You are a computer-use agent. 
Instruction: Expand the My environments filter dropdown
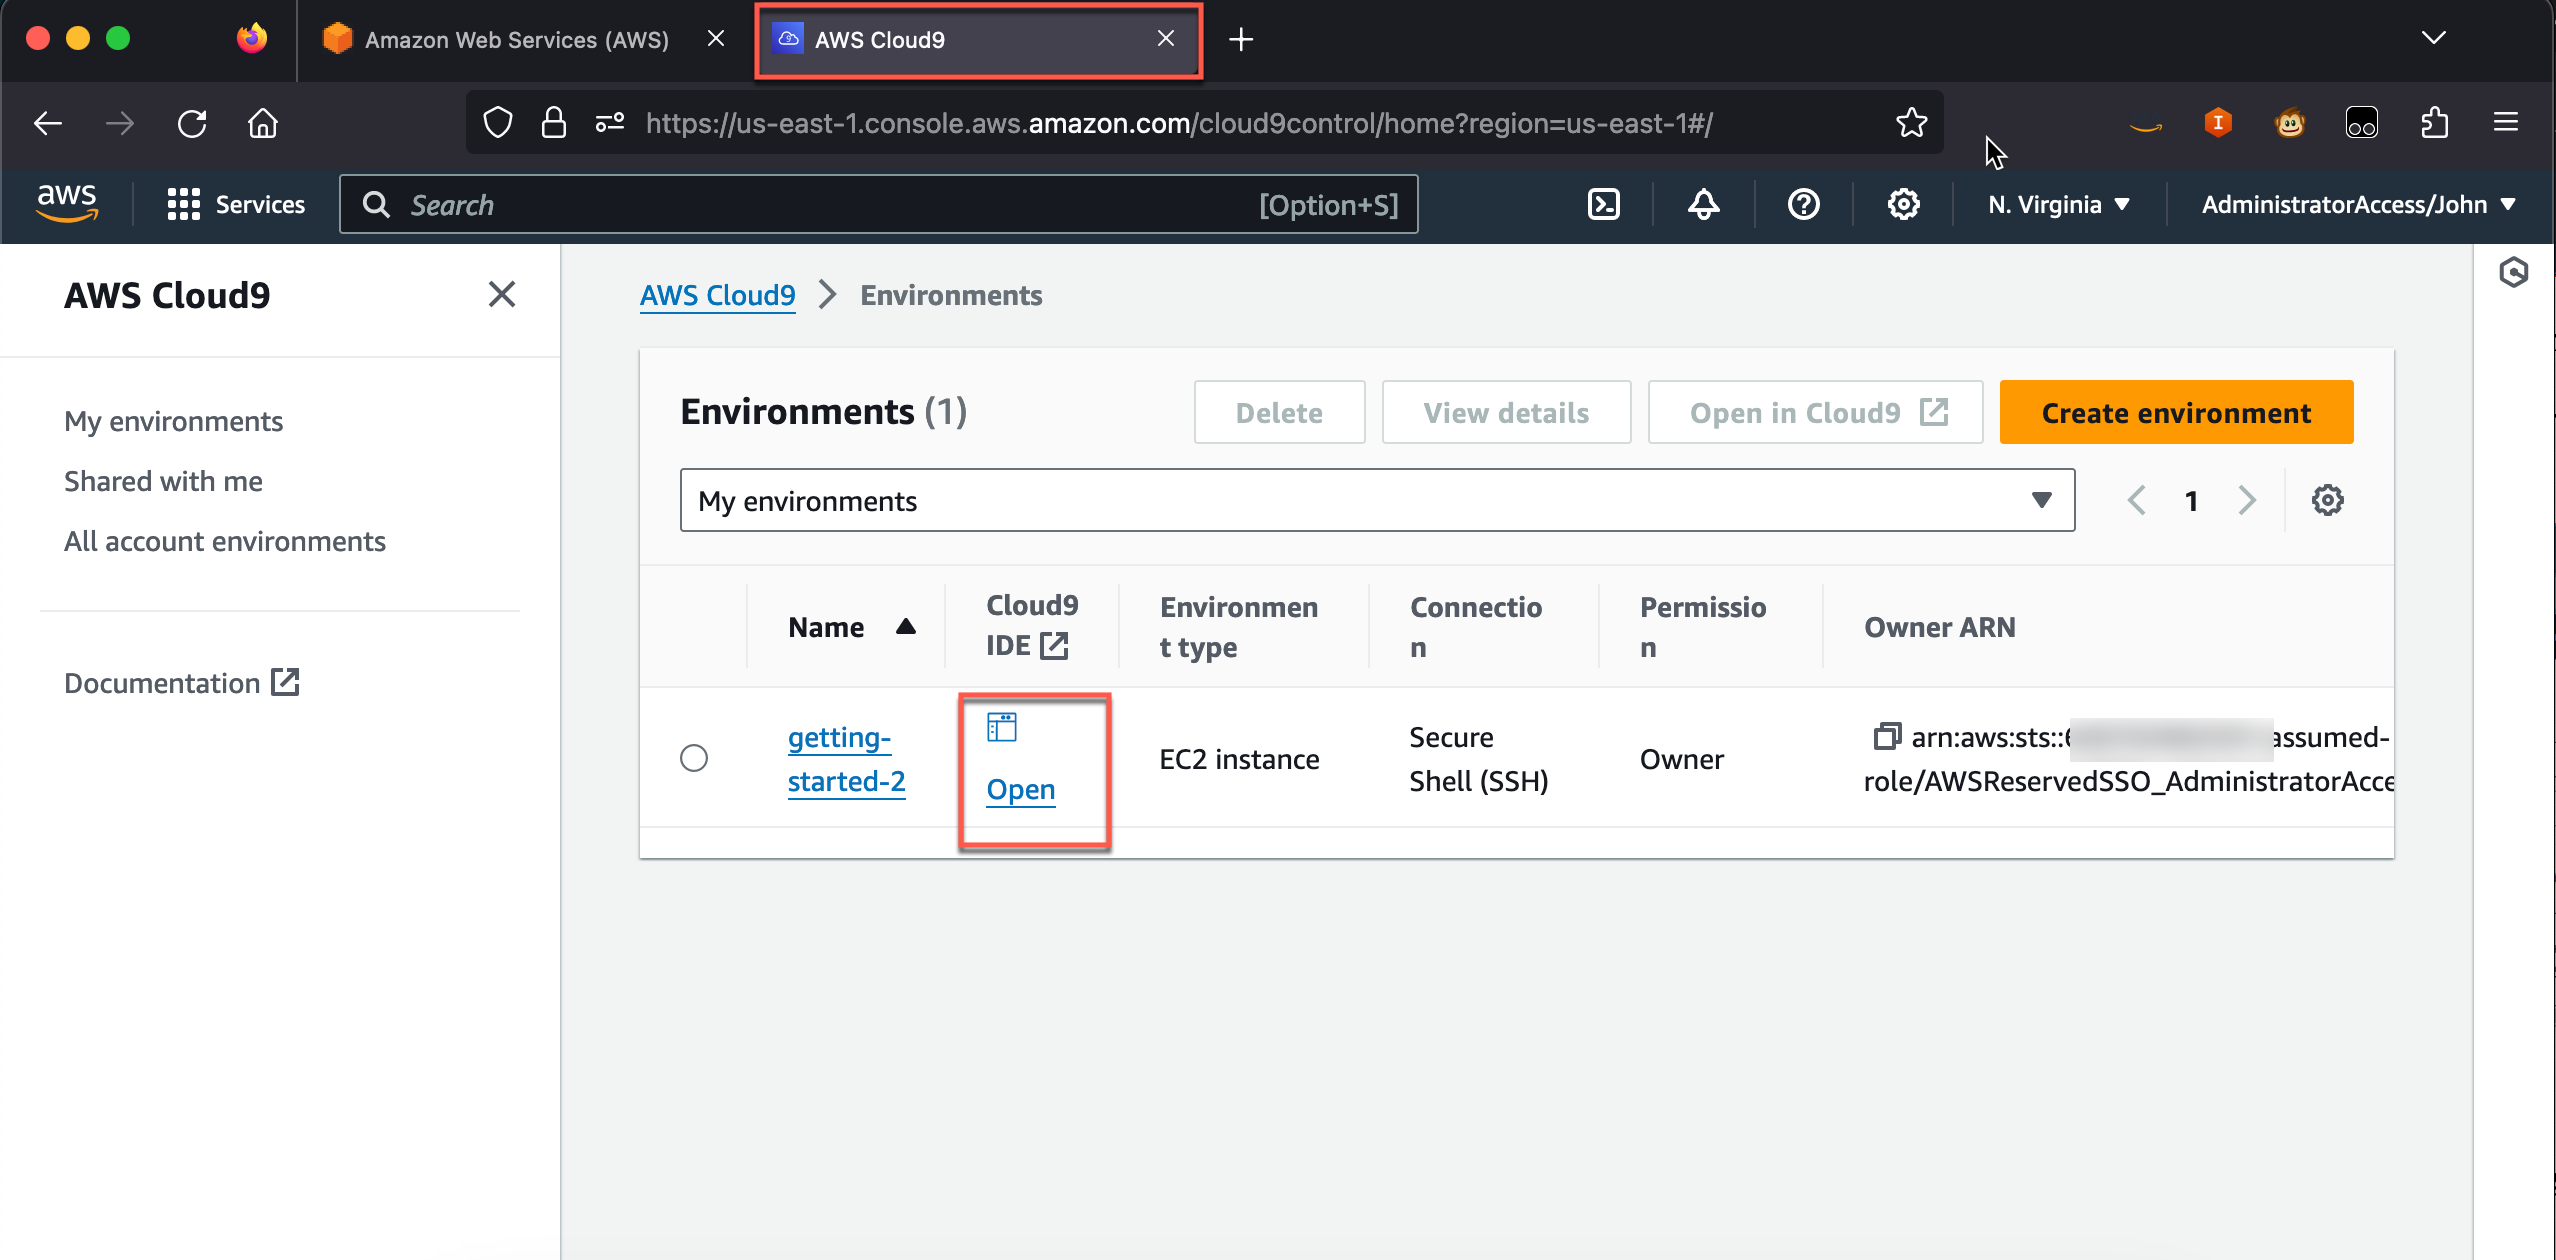click(1377, 500)
